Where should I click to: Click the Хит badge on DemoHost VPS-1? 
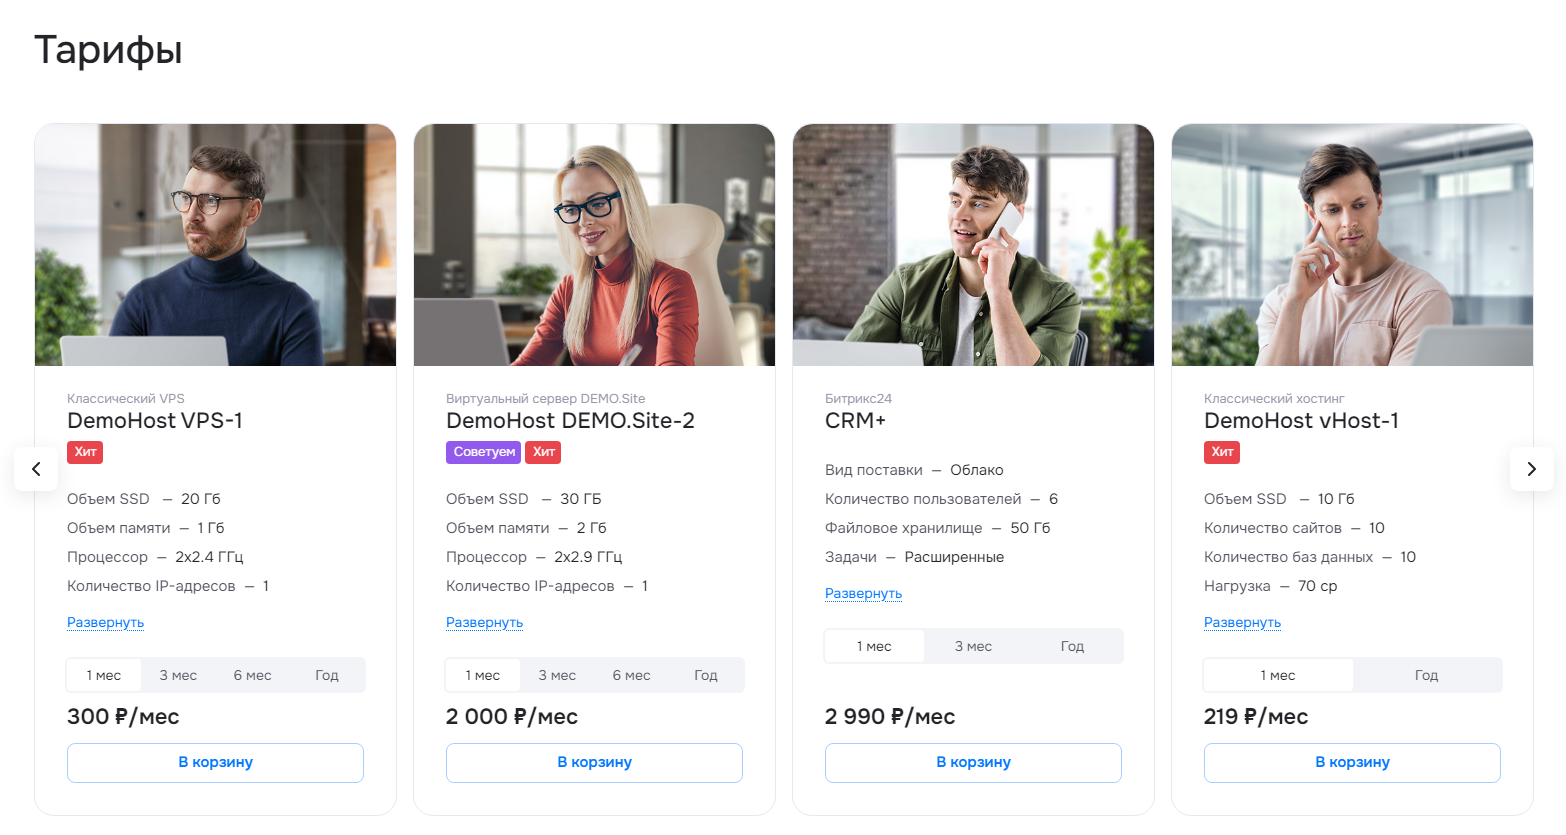85,452
